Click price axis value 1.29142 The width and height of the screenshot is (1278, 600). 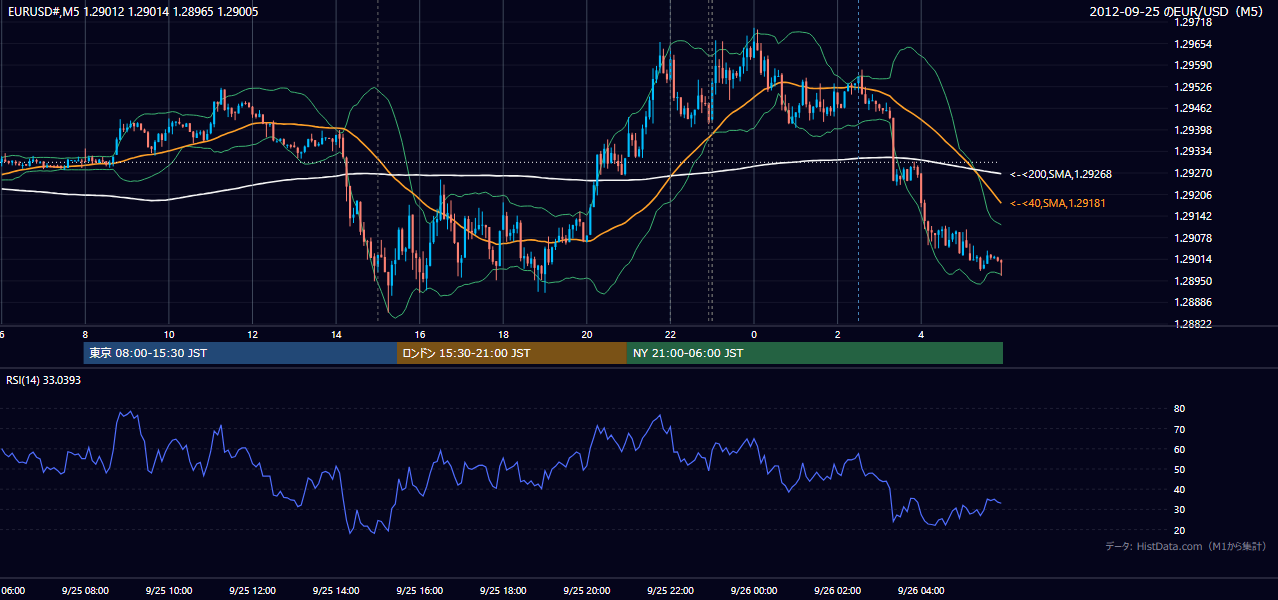pyautogui.click(x=1194, y=216)
